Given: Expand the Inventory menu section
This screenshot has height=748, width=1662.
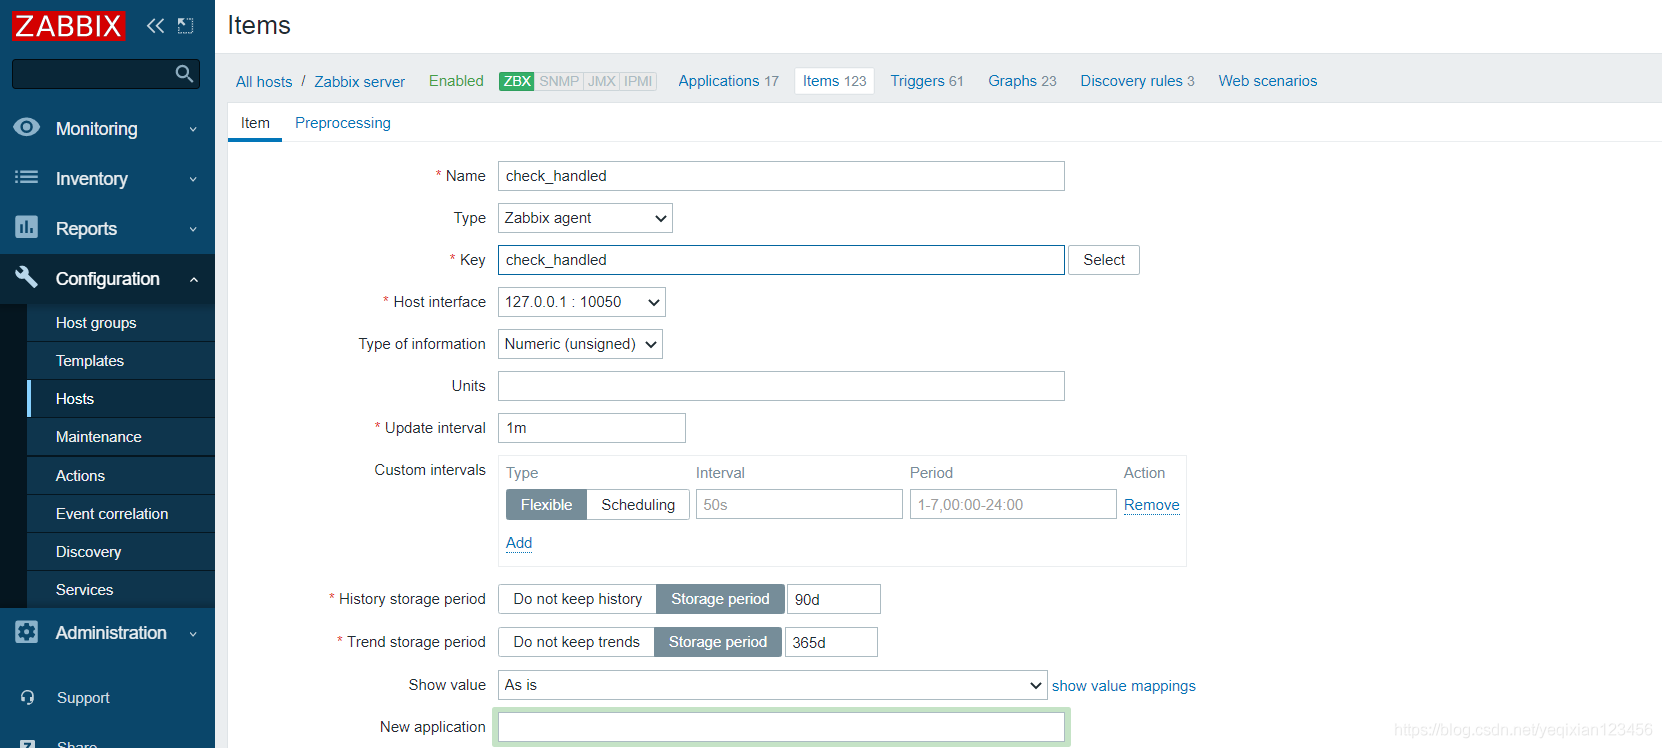Looking at the screenshot, I should [193, 179].
